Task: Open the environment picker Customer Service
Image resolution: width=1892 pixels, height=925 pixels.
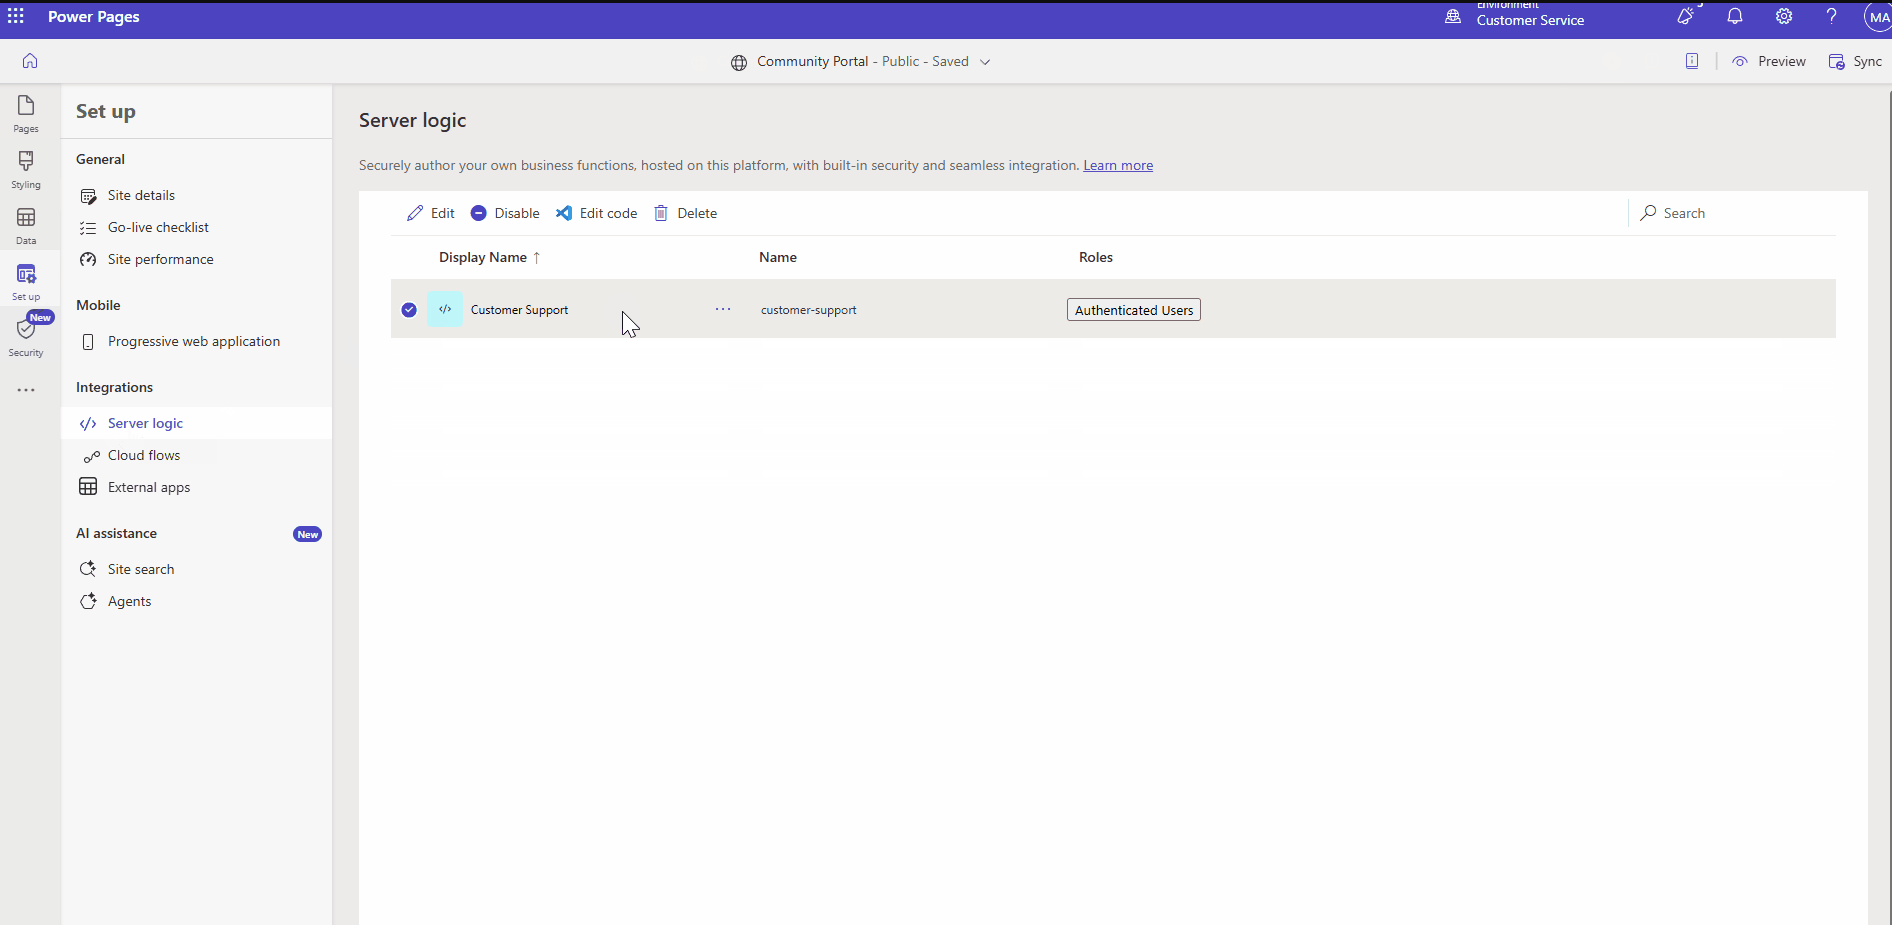Action: pos(1515,17)
